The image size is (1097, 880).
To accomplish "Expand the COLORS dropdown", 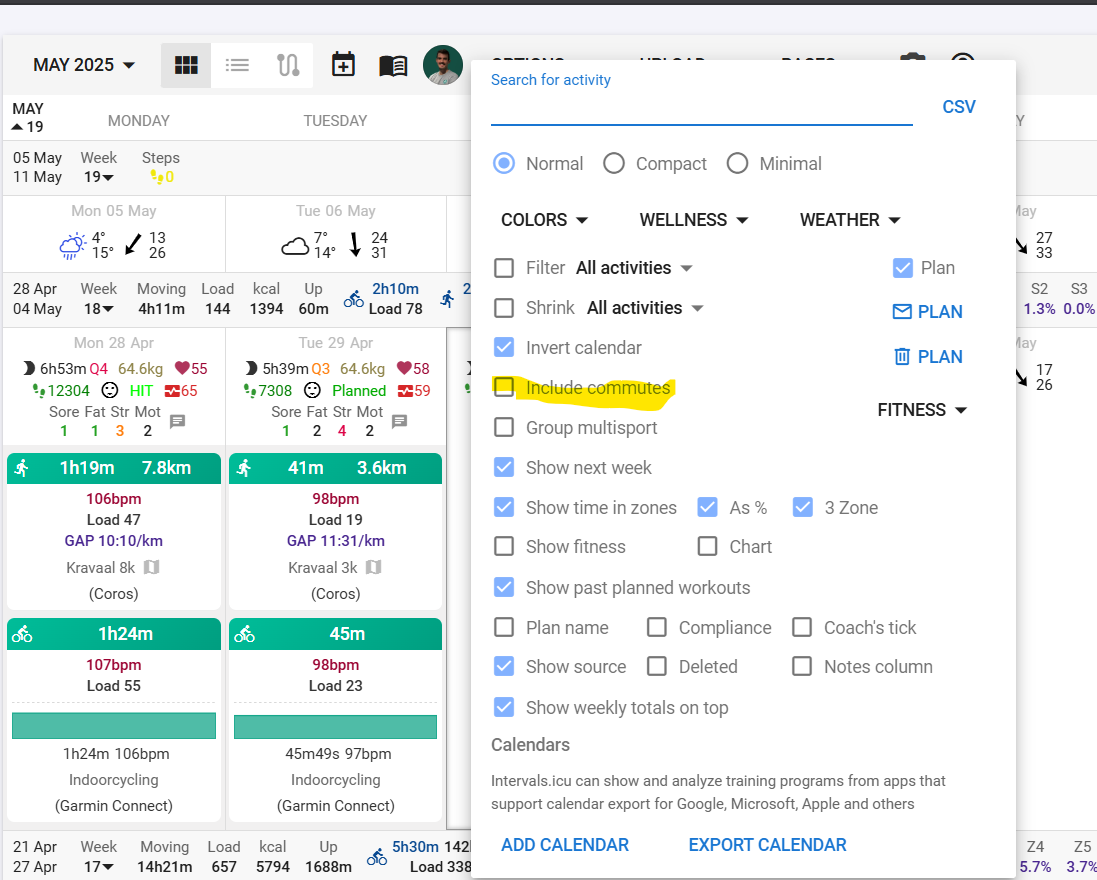I will pos(544,220).
